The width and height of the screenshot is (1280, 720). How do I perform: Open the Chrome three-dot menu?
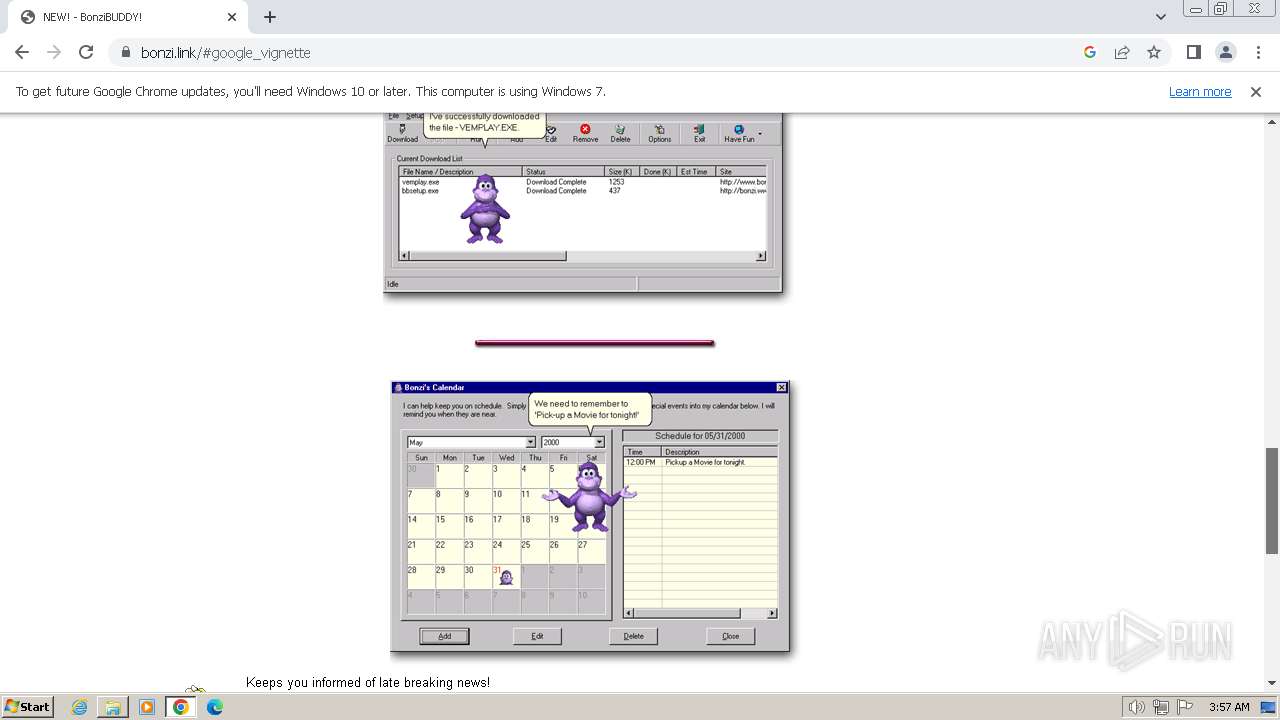(1258, 53)
